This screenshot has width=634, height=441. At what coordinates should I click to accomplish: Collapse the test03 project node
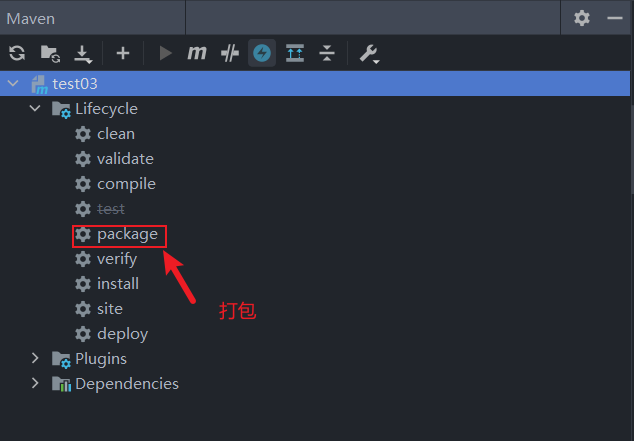[13, 84]
